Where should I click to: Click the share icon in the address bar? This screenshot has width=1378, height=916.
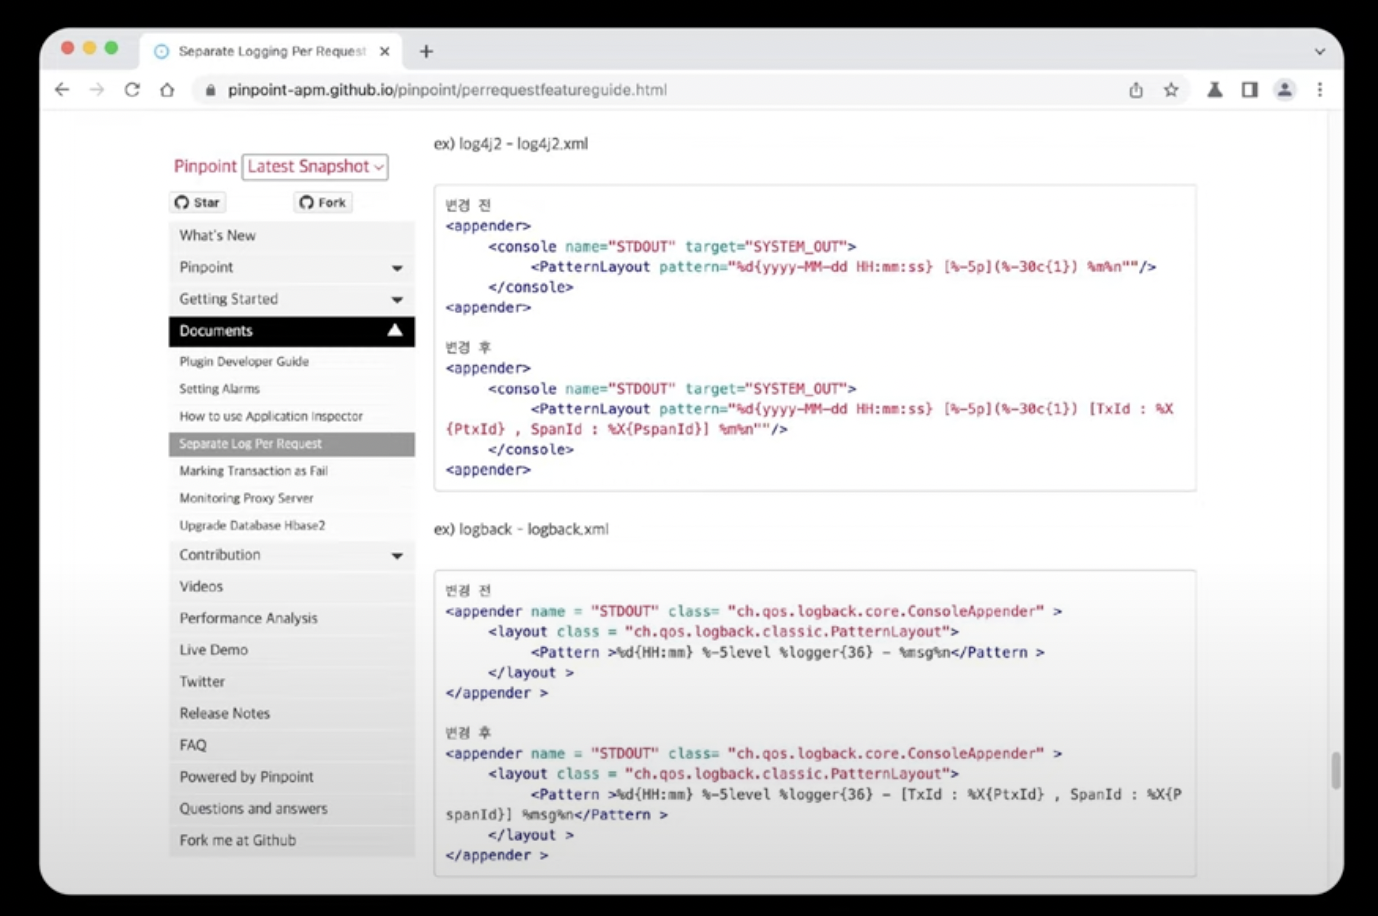pos(1136,90)
